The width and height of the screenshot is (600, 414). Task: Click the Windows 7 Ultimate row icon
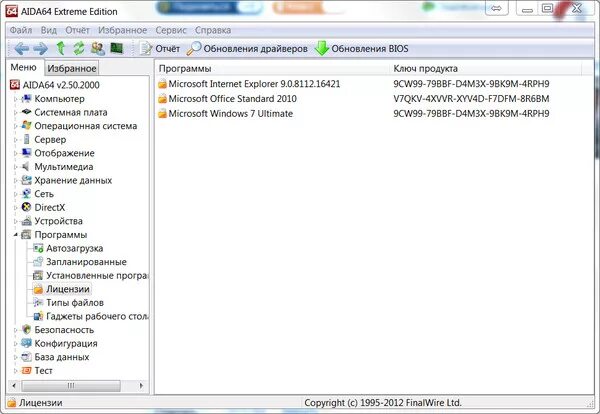163,114
